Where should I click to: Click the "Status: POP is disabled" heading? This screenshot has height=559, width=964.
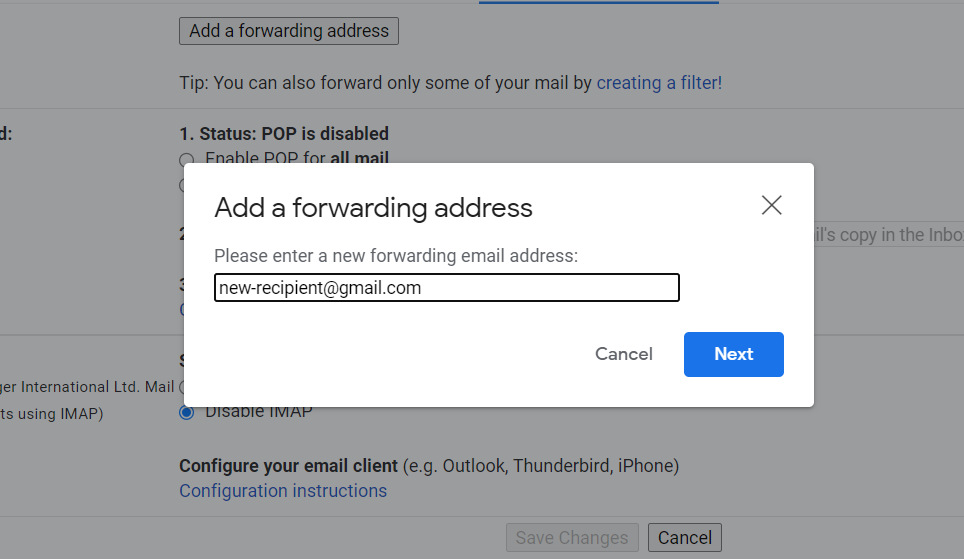[284, 134]
